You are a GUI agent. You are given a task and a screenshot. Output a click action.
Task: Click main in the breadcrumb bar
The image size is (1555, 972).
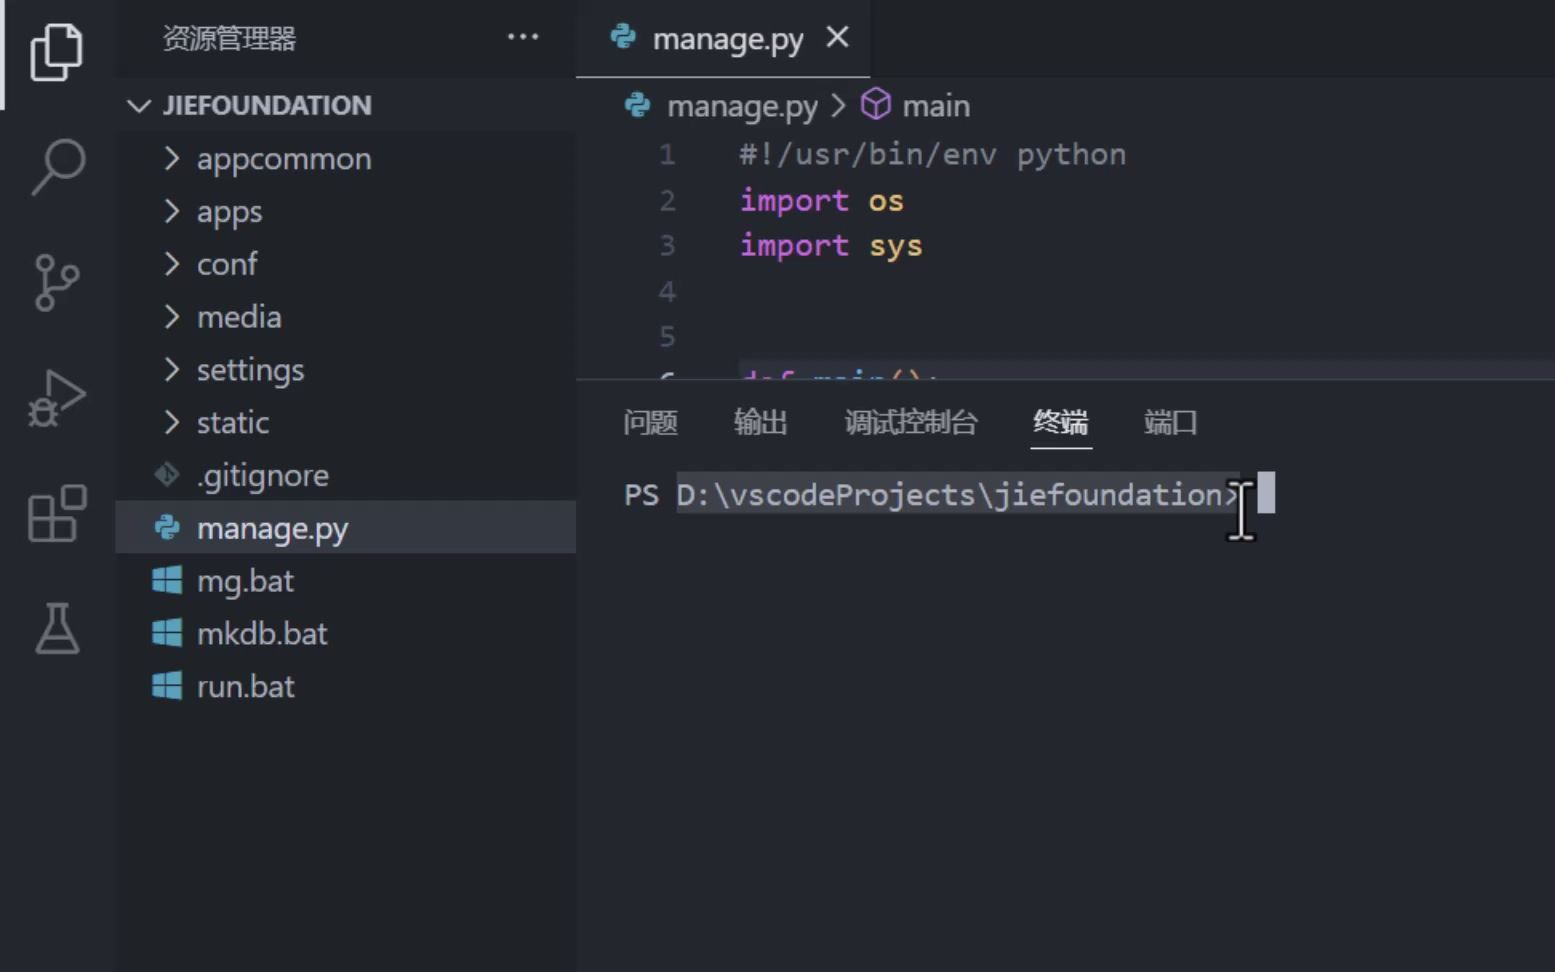pos(936,105)
